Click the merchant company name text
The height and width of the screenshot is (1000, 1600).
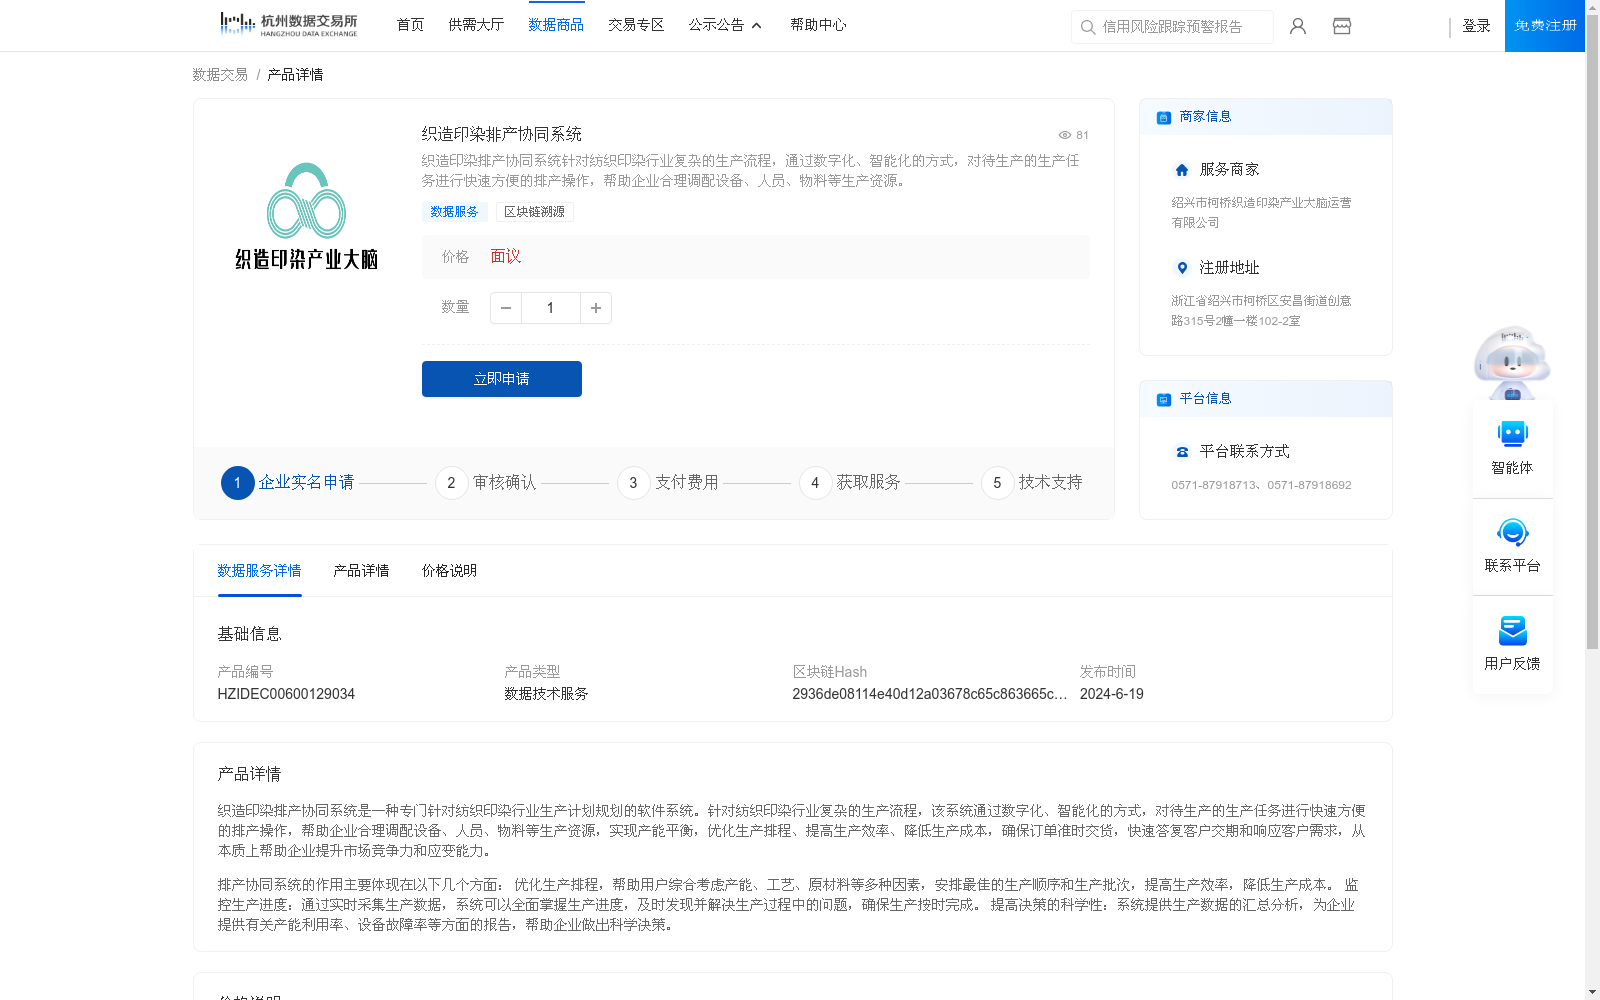(1261, 213)
